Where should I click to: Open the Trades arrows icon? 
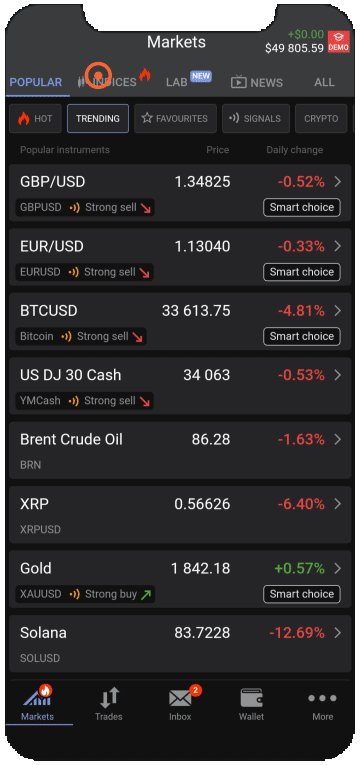tap(109, 698)
